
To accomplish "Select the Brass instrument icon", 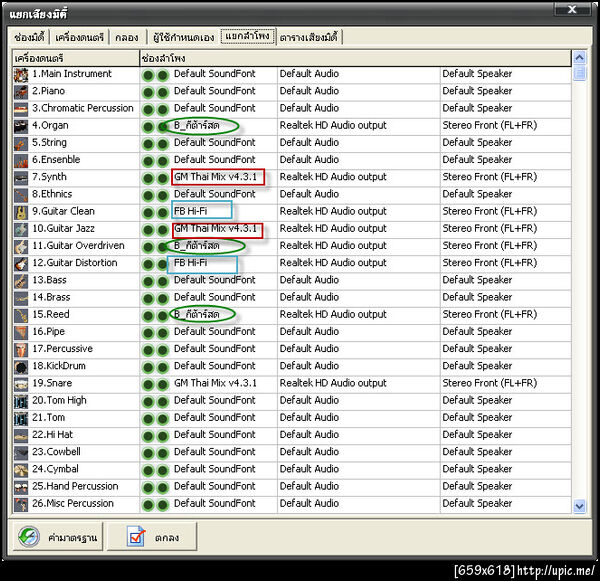I will (x=21, y=298).
